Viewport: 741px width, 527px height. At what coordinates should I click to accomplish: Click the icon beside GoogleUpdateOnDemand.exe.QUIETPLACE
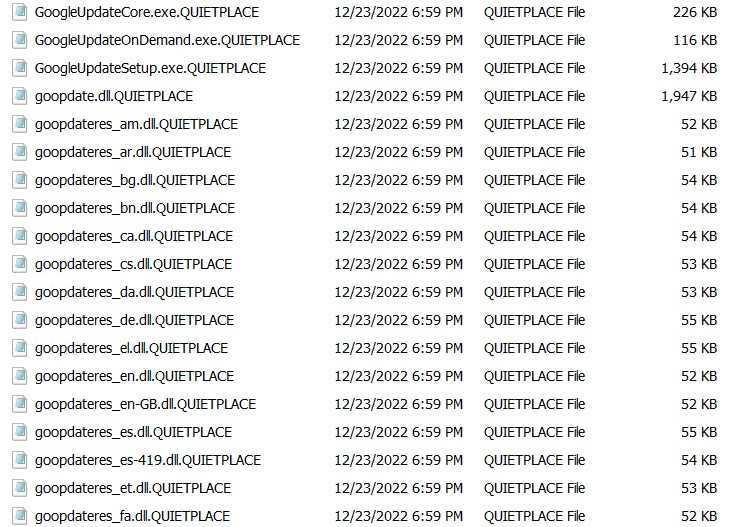pyautogui.click(x=20, y=40)
